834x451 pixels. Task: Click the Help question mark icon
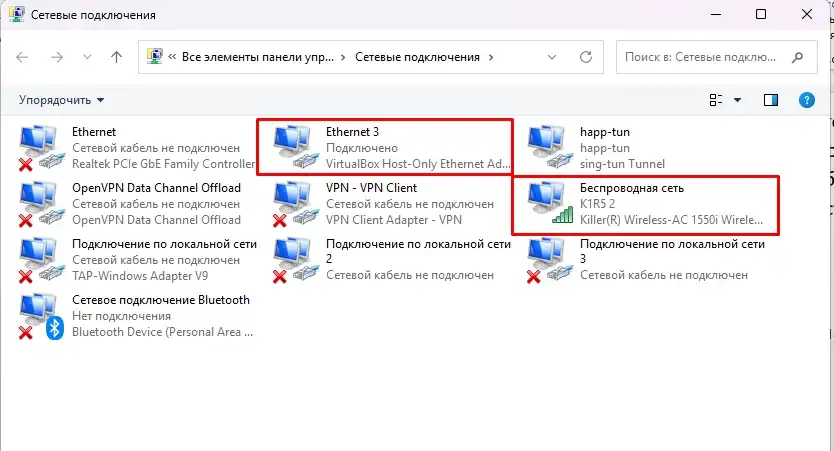pyautogui.click(x=806, y=100)
